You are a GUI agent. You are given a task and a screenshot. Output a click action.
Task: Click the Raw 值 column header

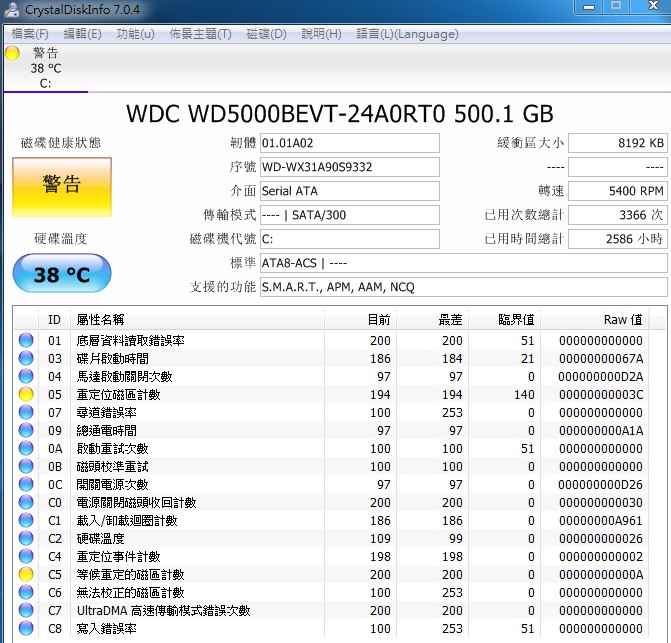tap(594, 320)
